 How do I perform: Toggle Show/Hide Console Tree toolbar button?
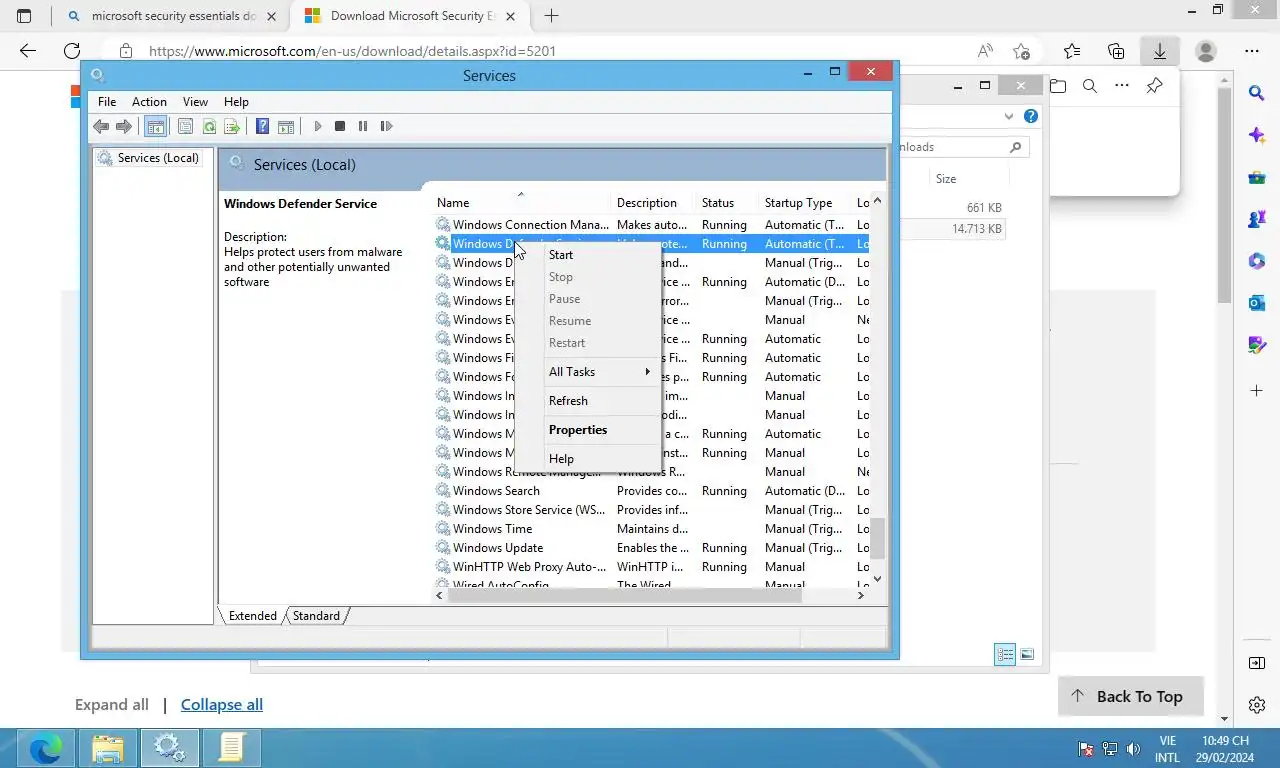tap(155, 126)
